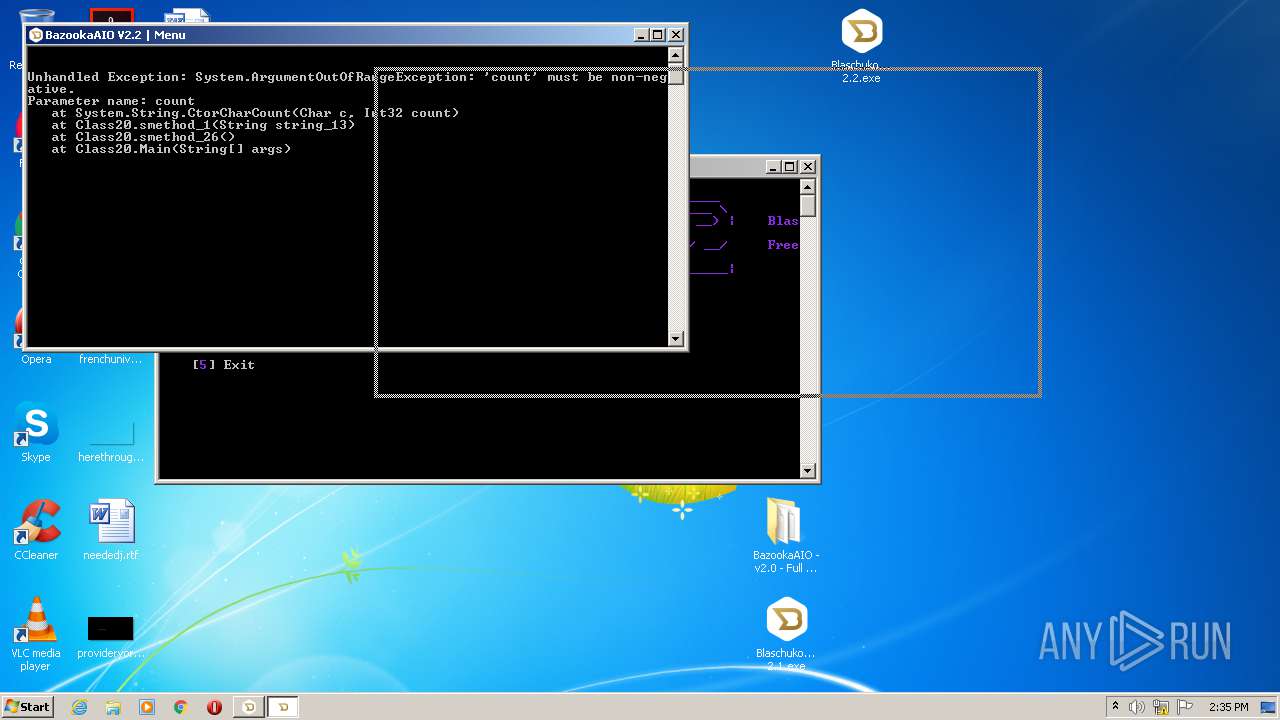Open Windows Media Player taskbar icon
The height and width of the screenshot is (720, 1280).
(147, 707)
